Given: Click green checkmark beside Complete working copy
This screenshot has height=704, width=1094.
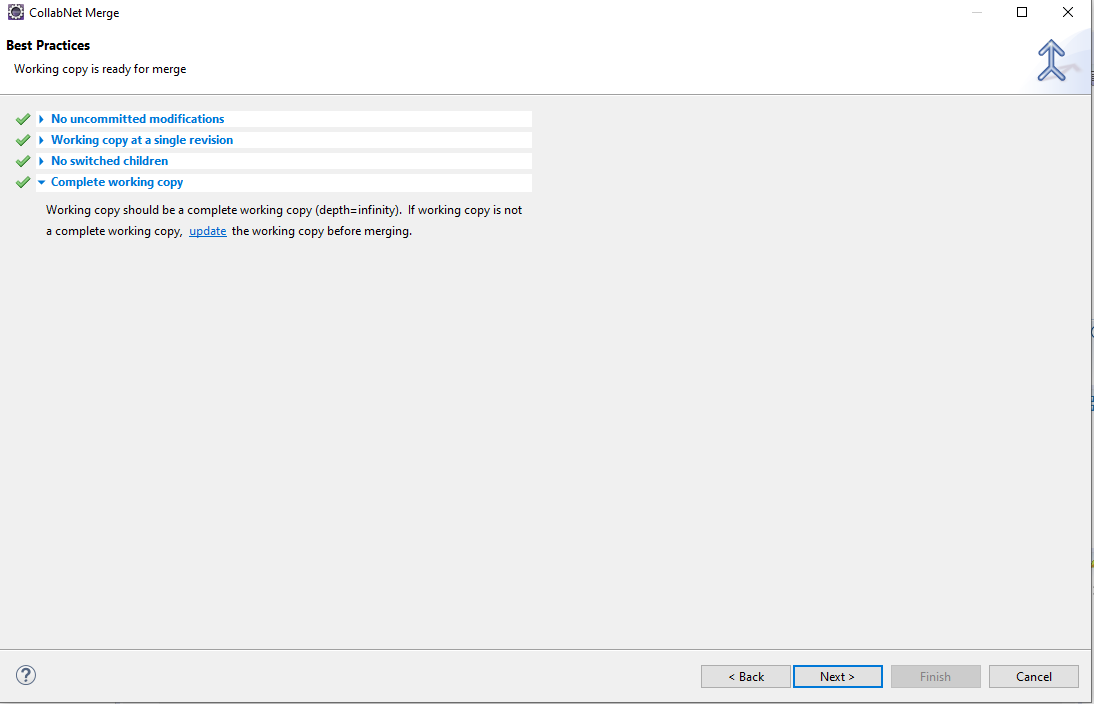Looking at the screenshot, I should (23, 182).
